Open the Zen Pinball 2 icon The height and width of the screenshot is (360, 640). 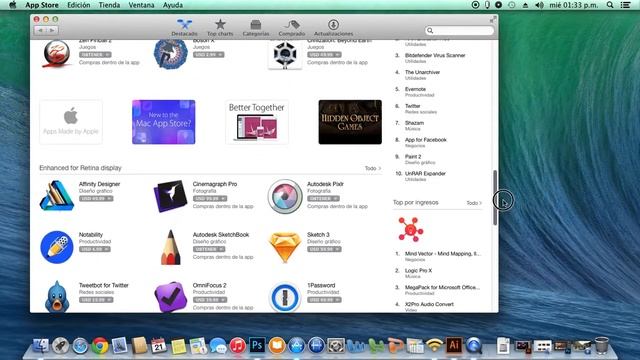[x=57, y=53]
